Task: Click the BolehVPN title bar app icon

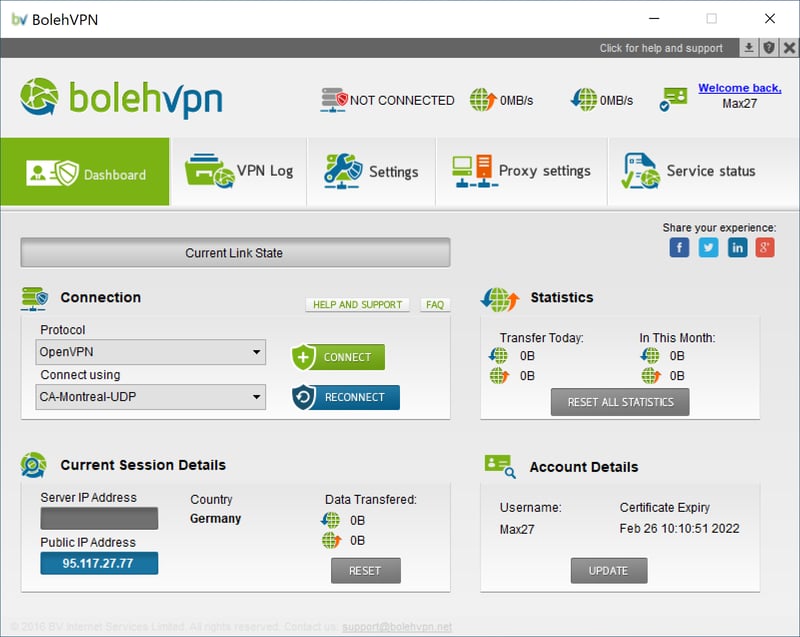Action: point(19,19)
